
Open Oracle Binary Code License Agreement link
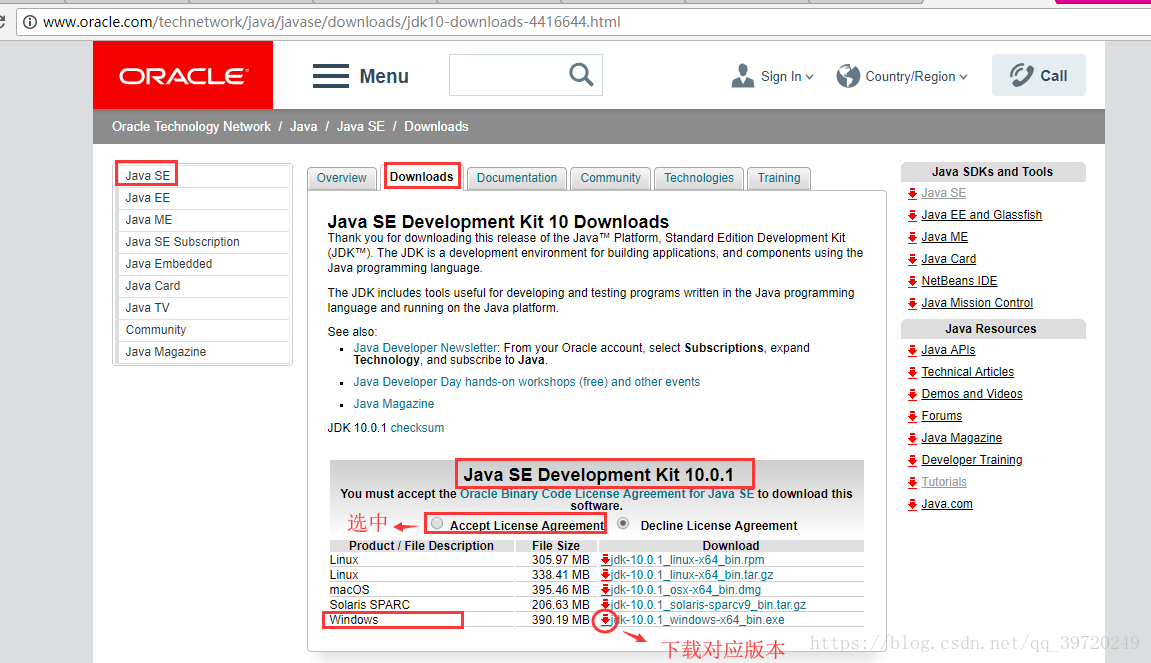[607, 494]
